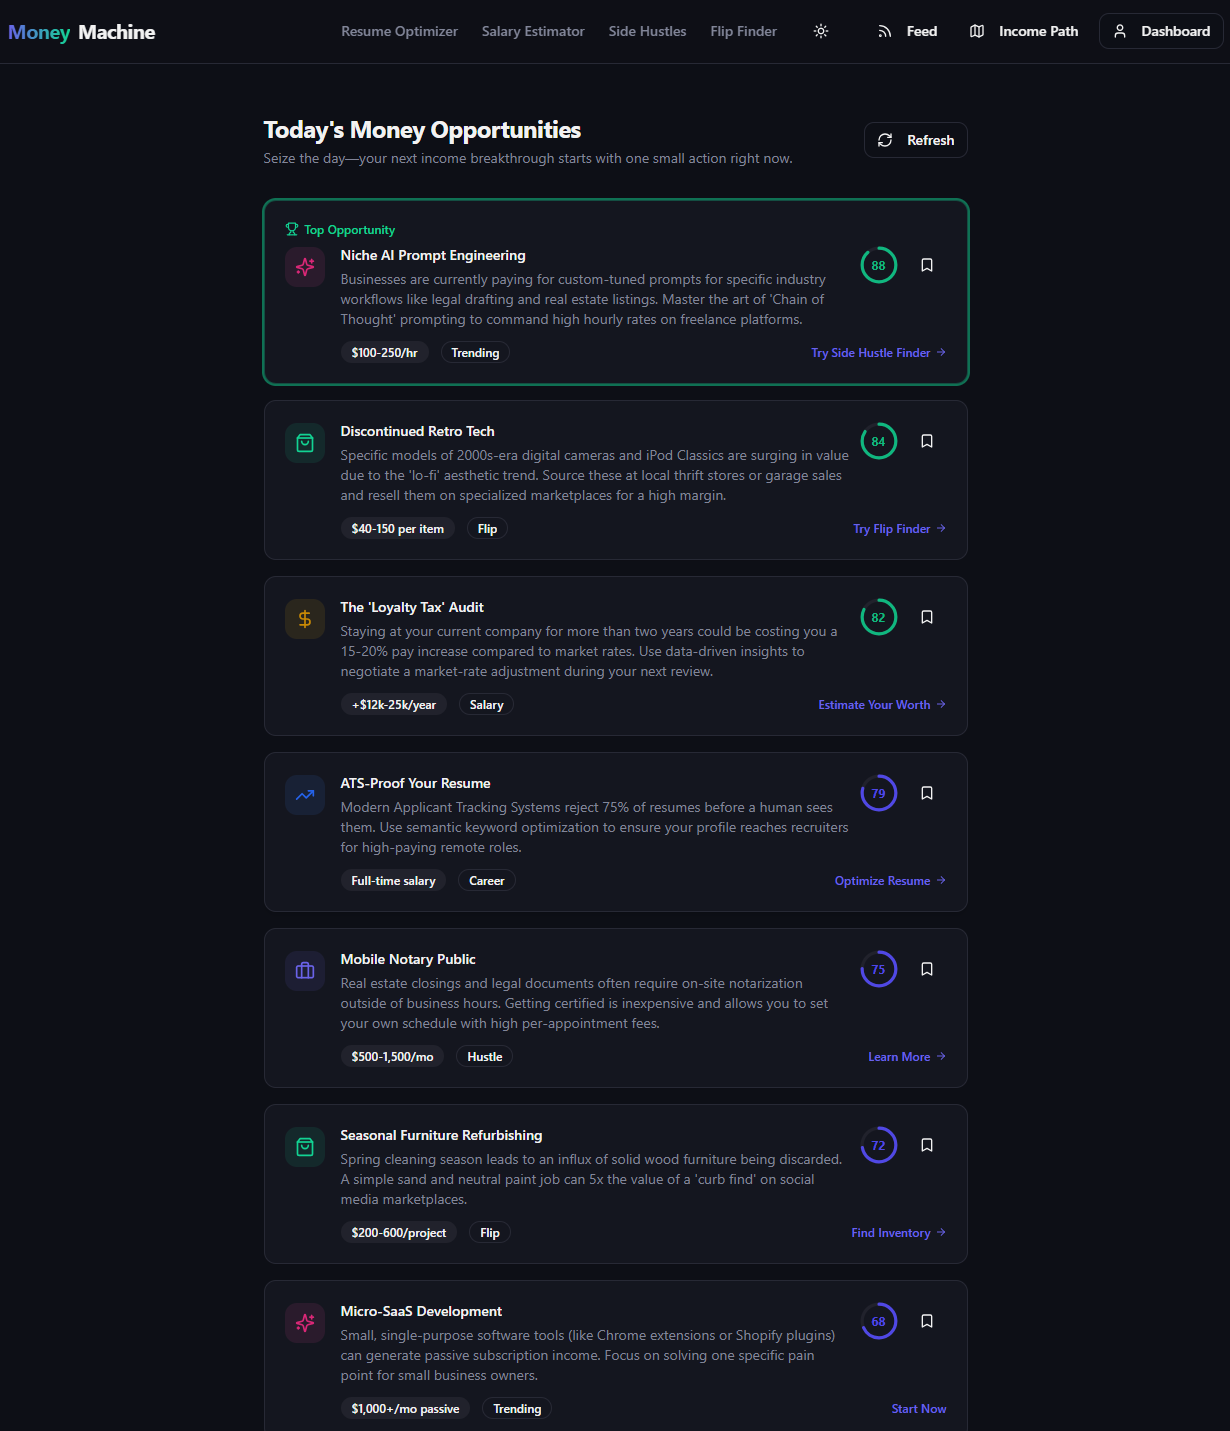1230x1431 pixels.
Task: Bookmark the Discontinued Retro Tech opportunity
Action: click(927, 441)
